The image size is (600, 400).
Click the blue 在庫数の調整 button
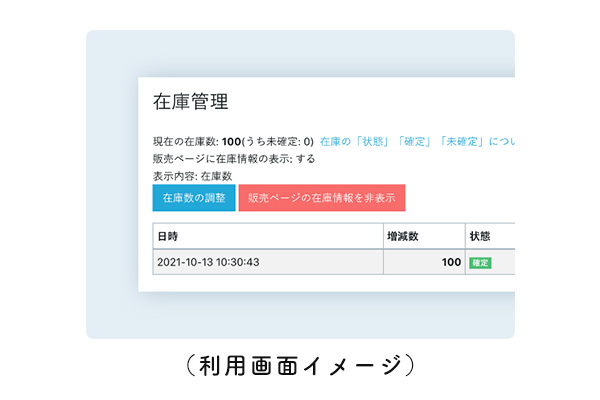(194, 198)
